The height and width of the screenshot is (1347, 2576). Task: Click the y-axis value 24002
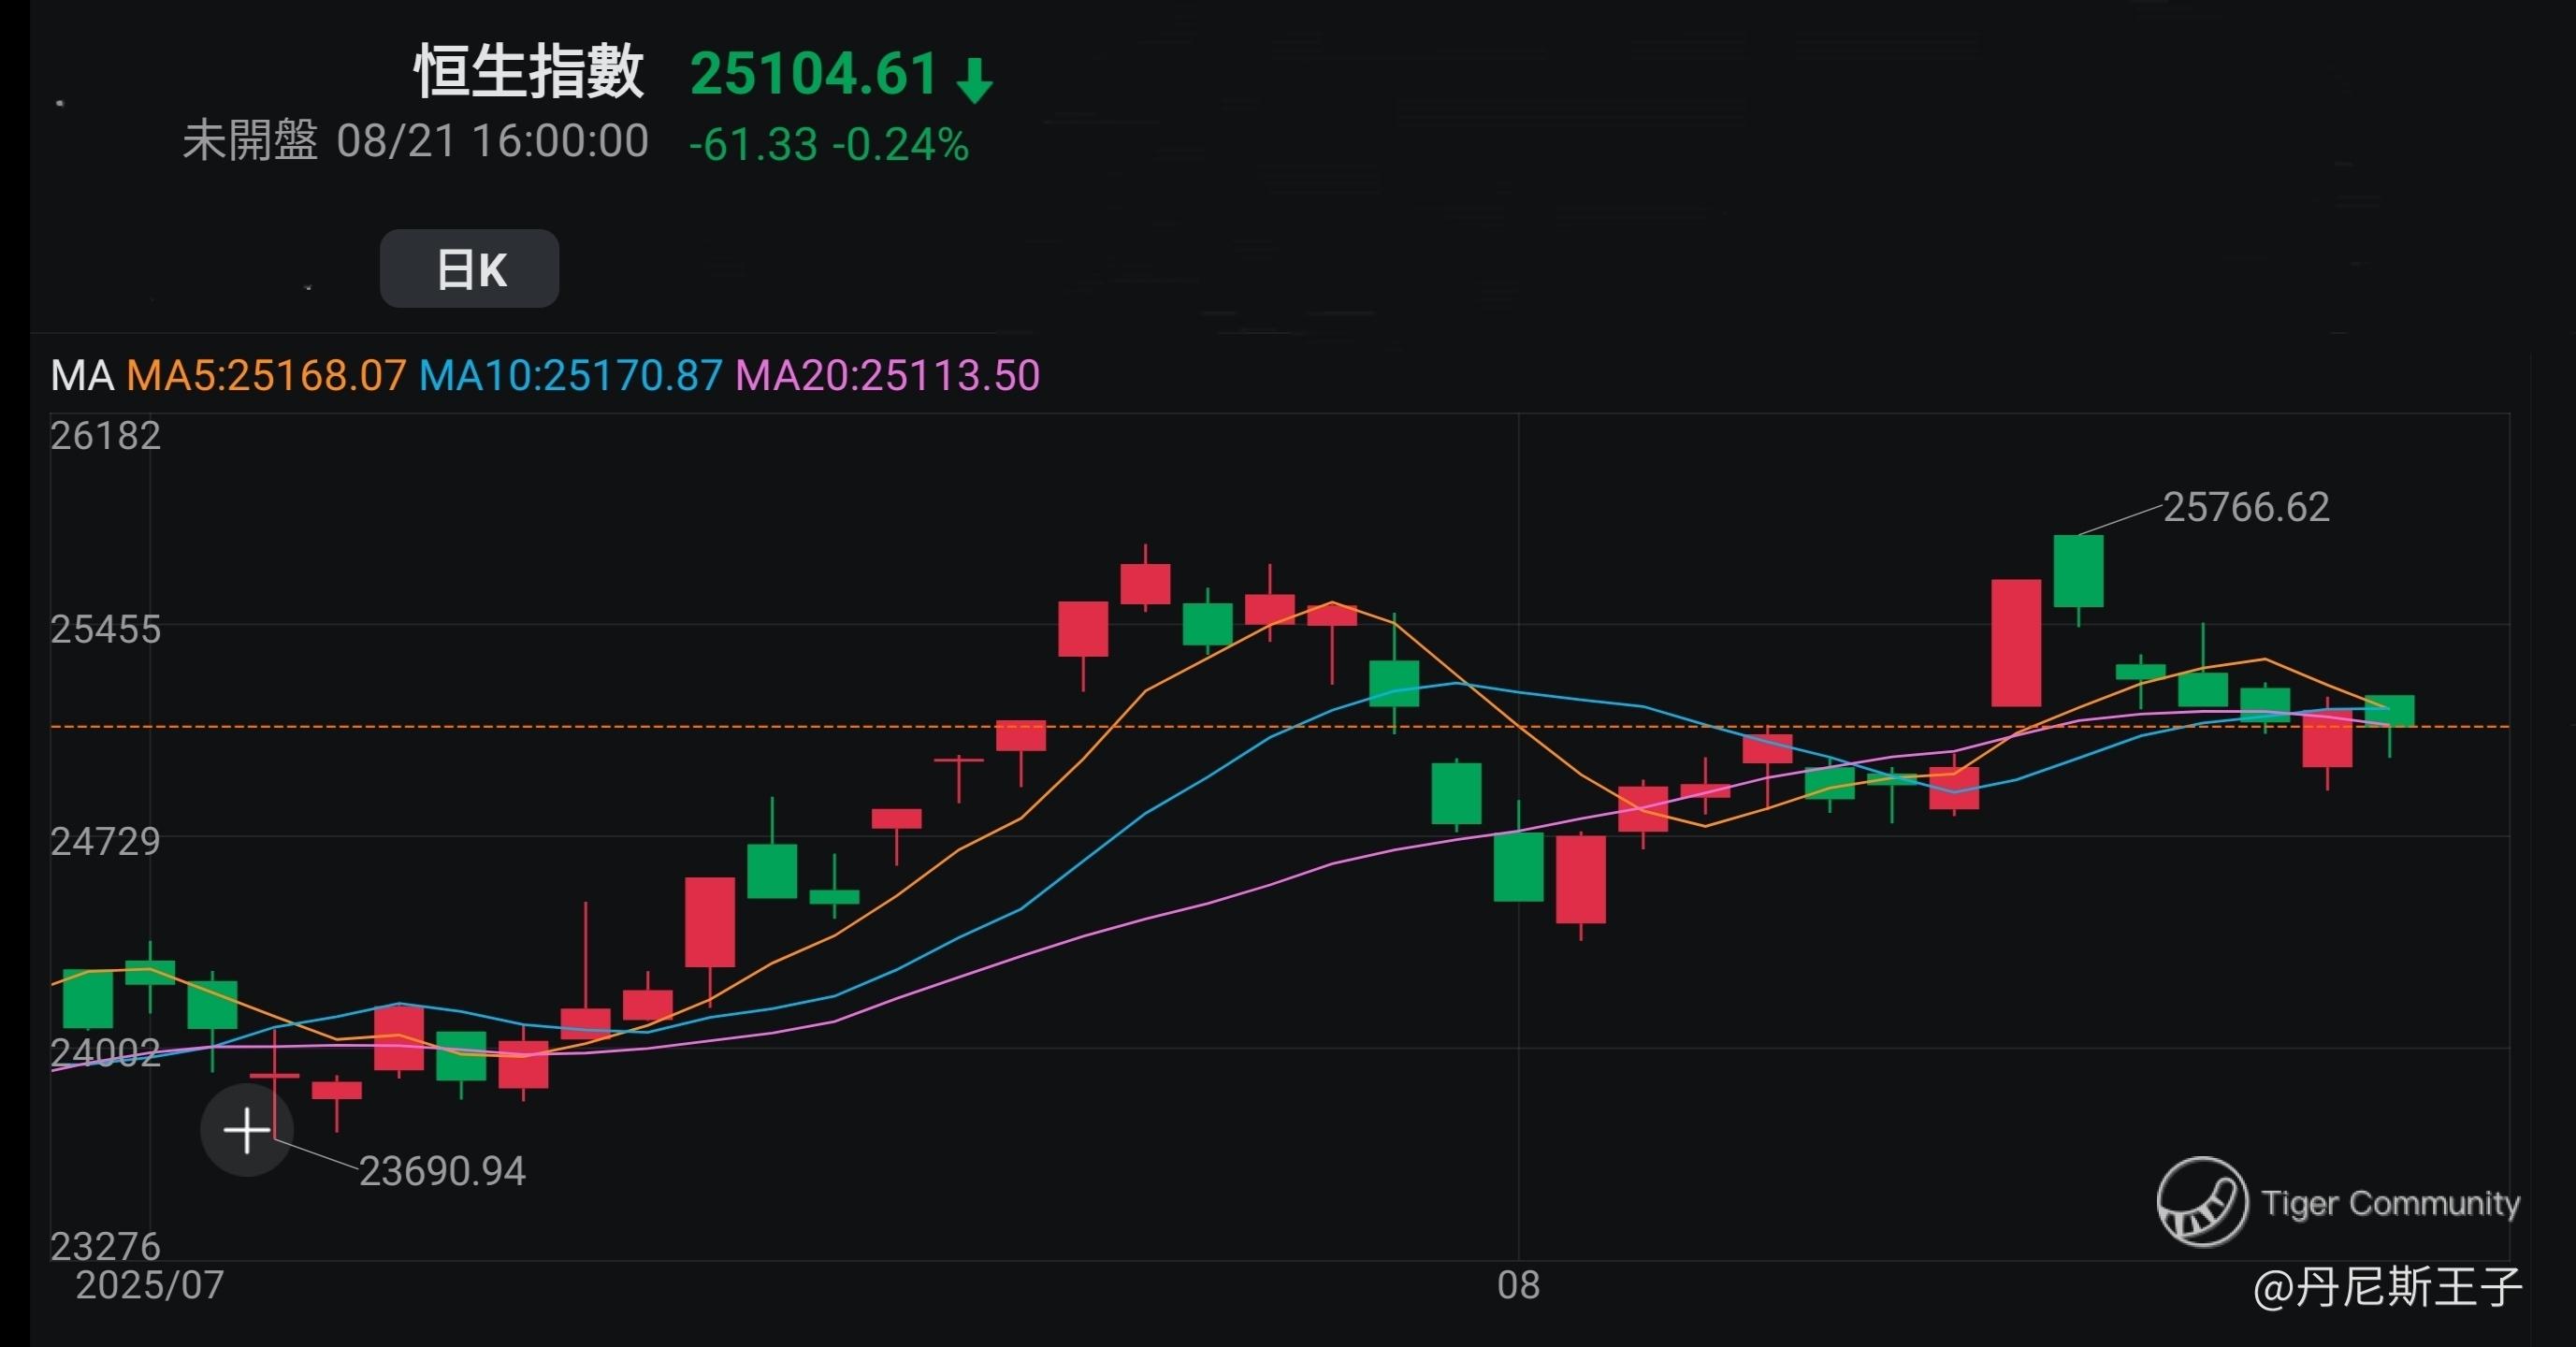(x=105, y=1052)
